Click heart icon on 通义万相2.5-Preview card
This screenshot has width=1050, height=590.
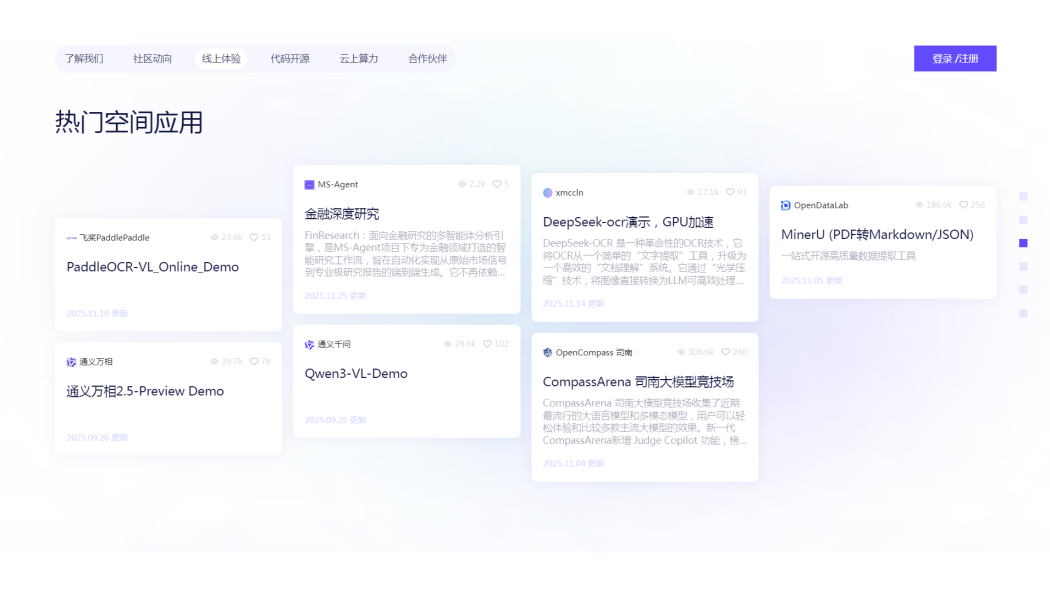click(254, 362)
